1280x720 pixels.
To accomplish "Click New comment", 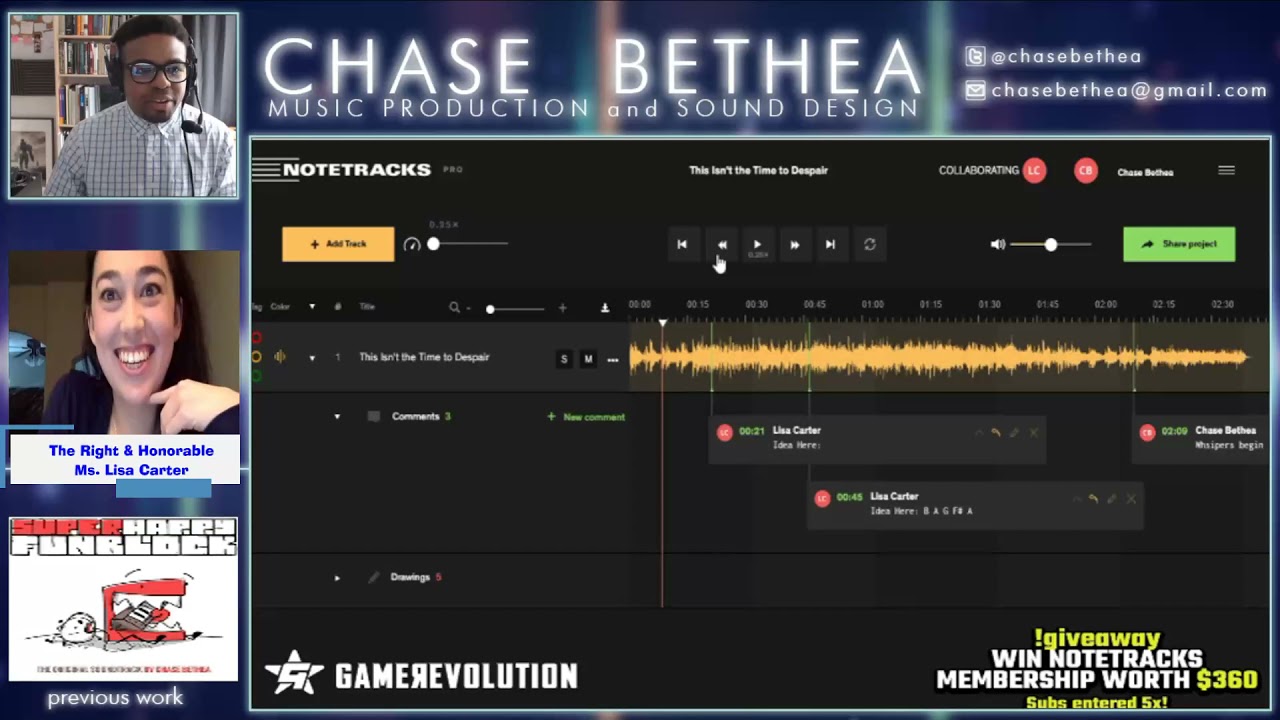I will 586,417.
